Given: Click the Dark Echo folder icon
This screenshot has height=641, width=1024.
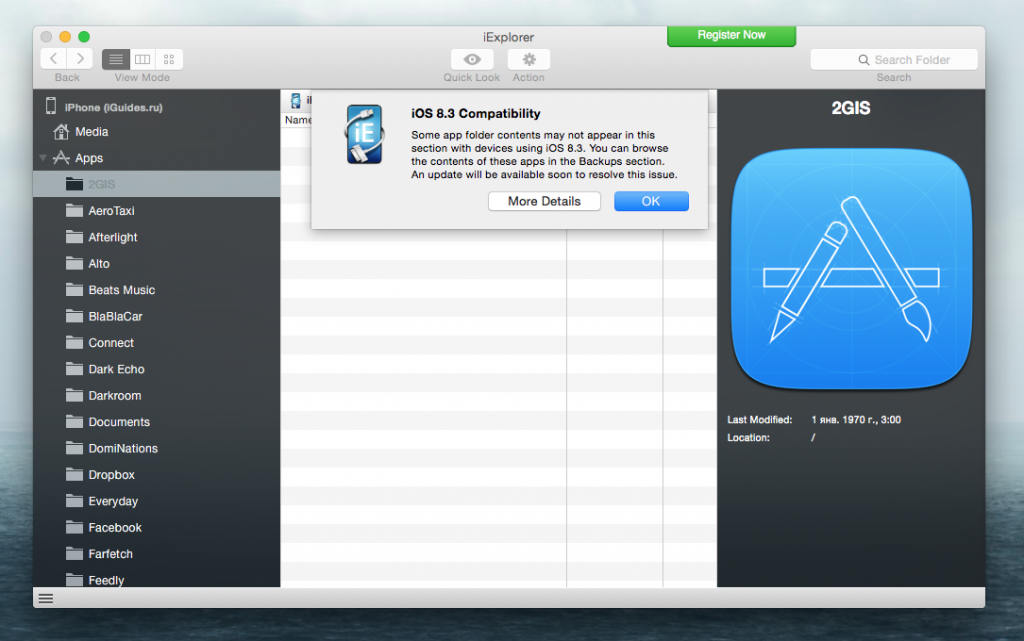Looking at the screenshot, I should [74, 369].
